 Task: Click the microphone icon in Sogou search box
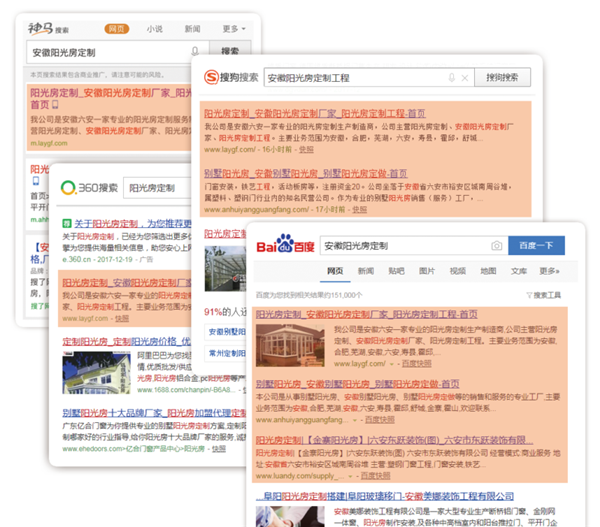(452, 77)
